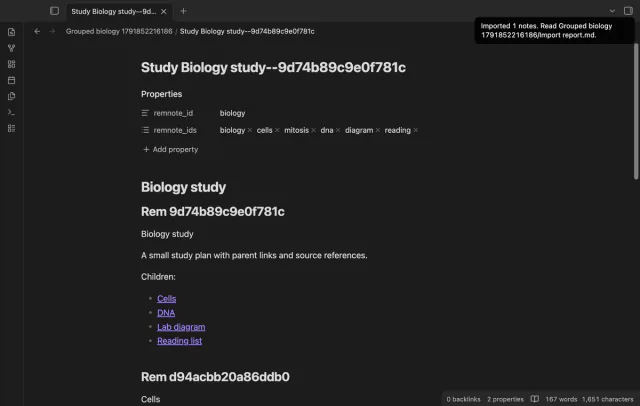Click 167 words status entry
This screenshot has height=406, width=640.
pyautogui.click(x=561, y=399)
